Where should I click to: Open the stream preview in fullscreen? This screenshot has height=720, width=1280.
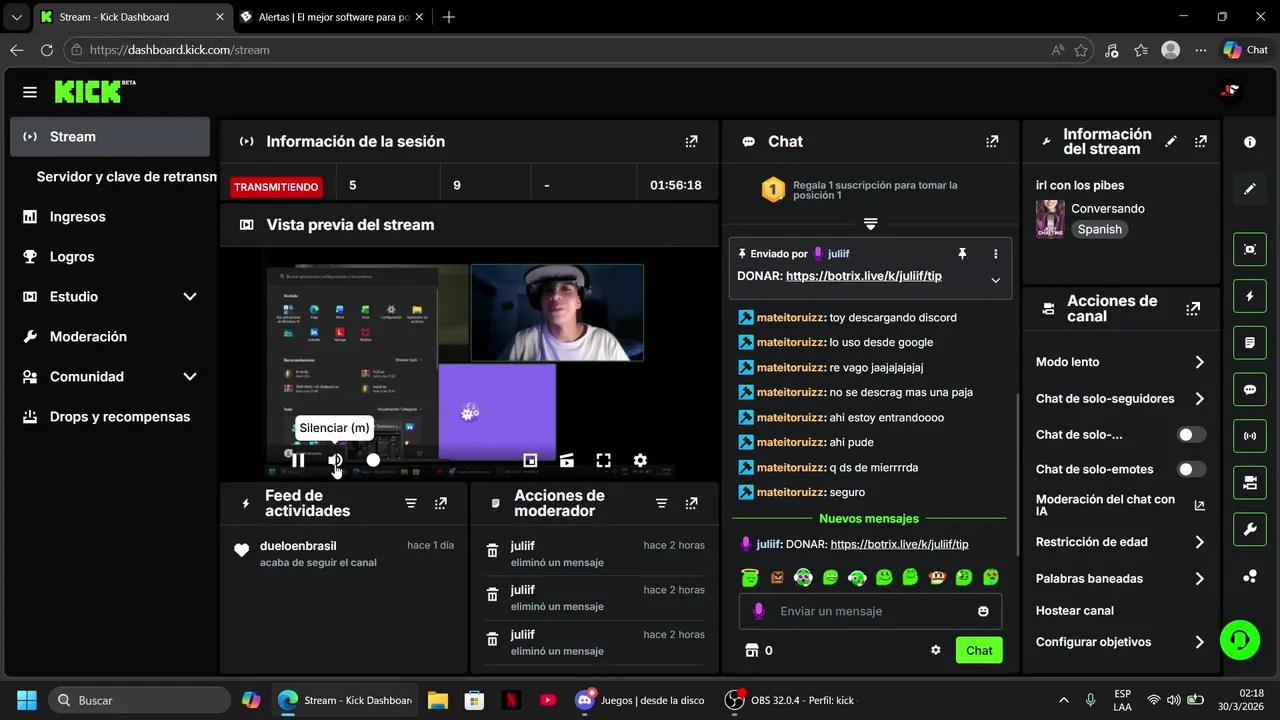pos(604,460)
